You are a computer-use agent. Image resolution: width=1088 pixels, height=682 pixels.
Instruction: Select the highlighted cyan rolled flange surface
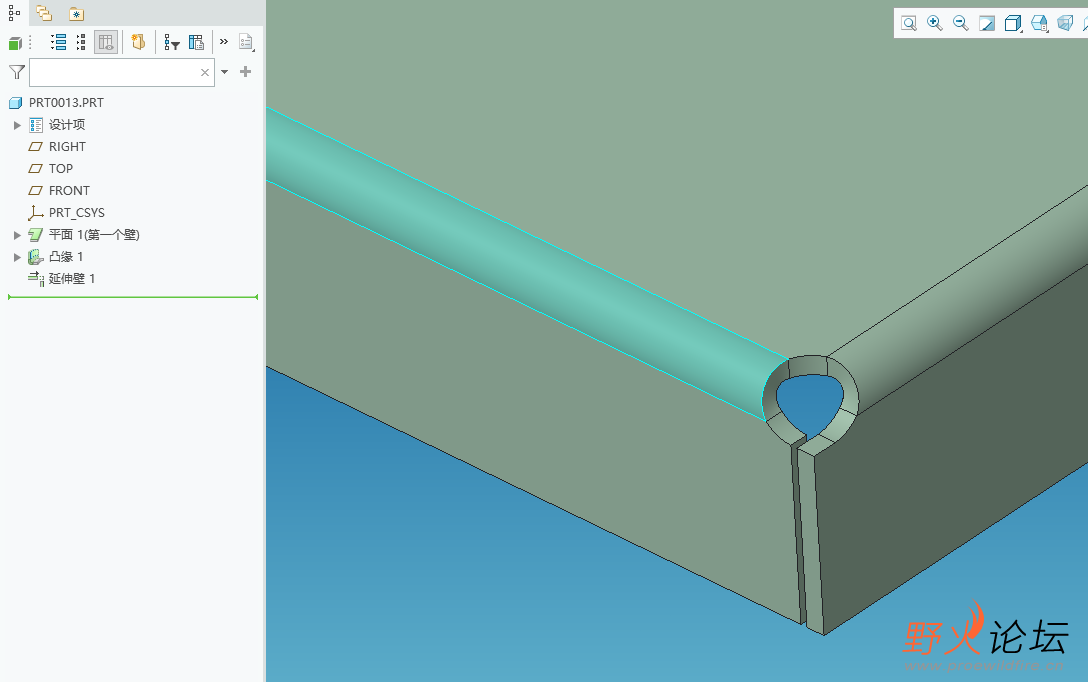515,262
